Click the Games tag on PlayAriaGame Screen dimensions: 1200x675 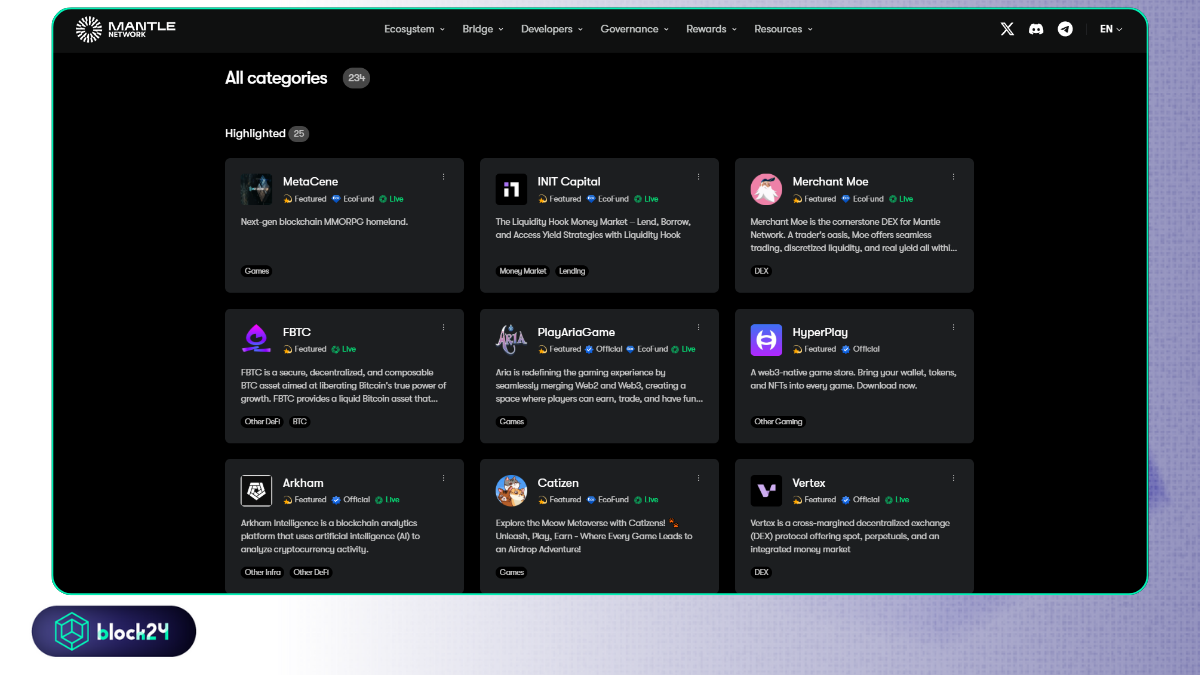pyautogui.click(x=512, y=422)
